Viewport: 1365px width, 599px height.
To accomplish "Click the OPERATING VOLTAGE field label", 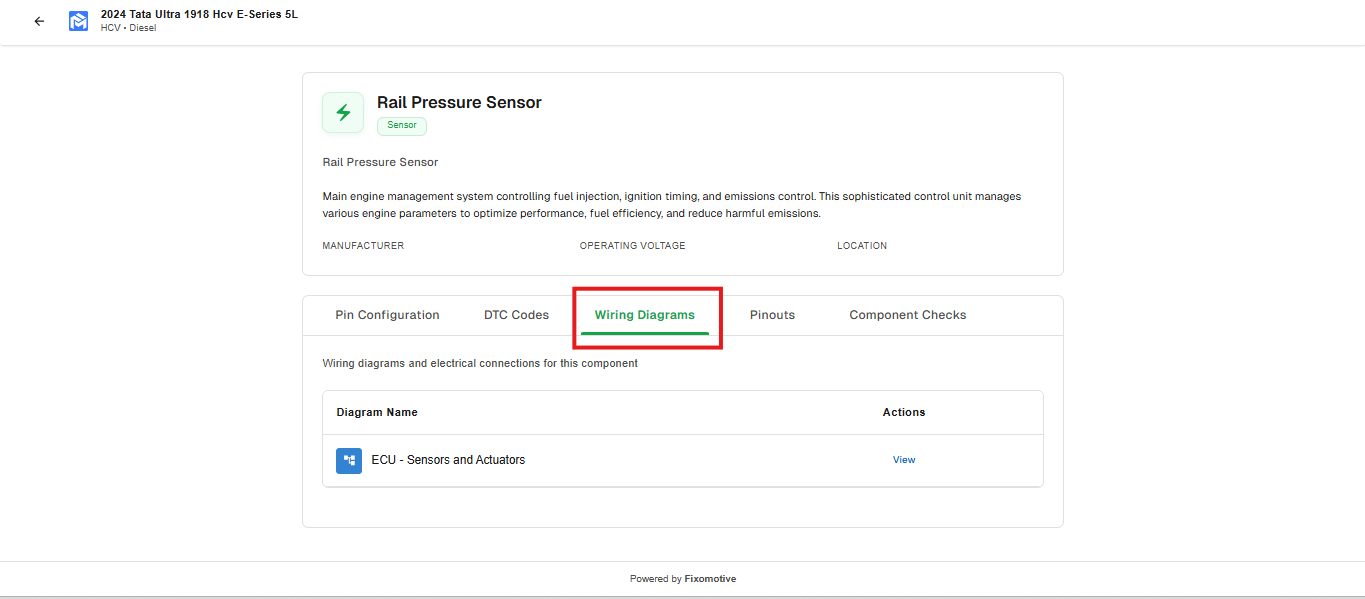I will click(632, 245).
